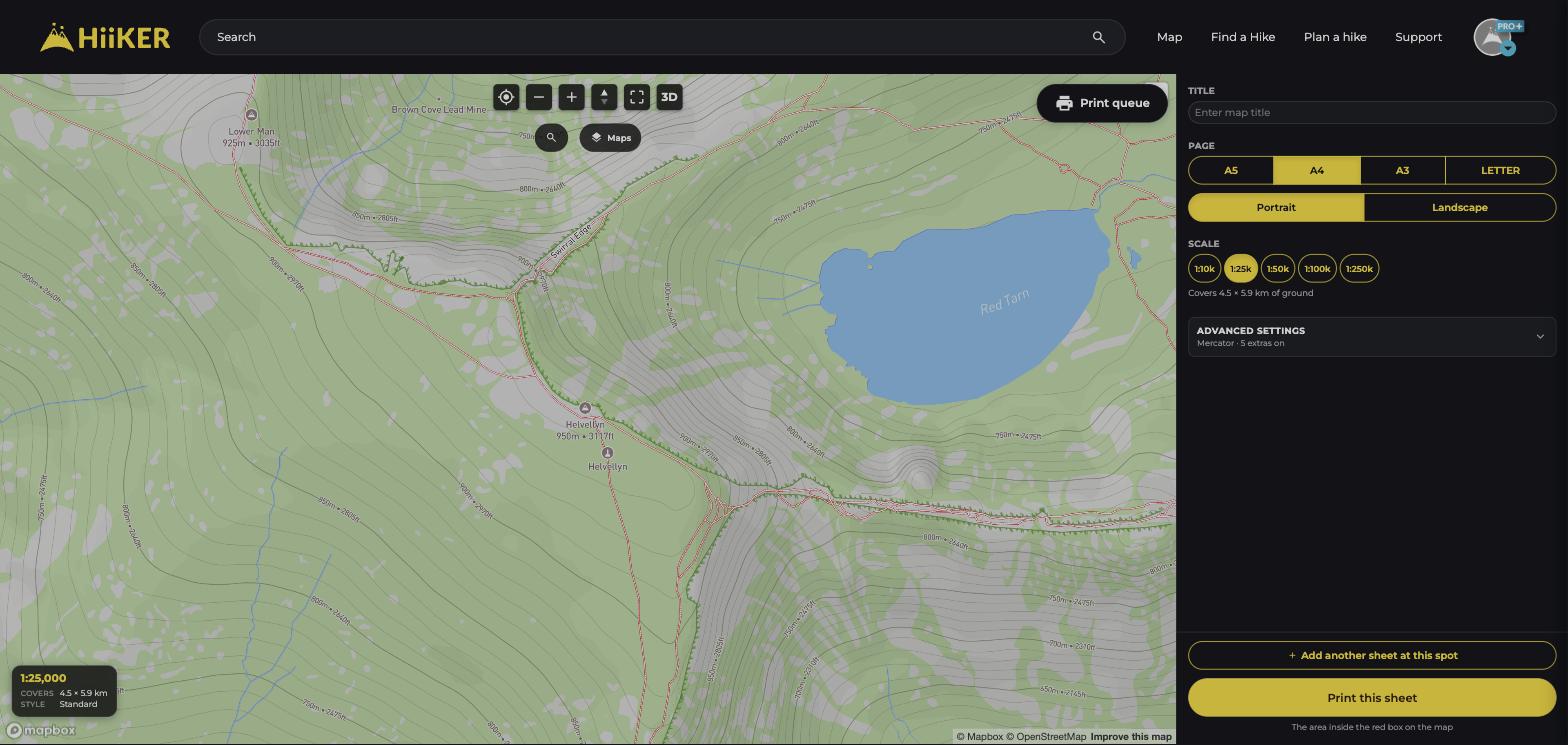This screenshot has height=745, width=1568.
Task: Click the Lower Man peak marker
Action: coord(251,115)
